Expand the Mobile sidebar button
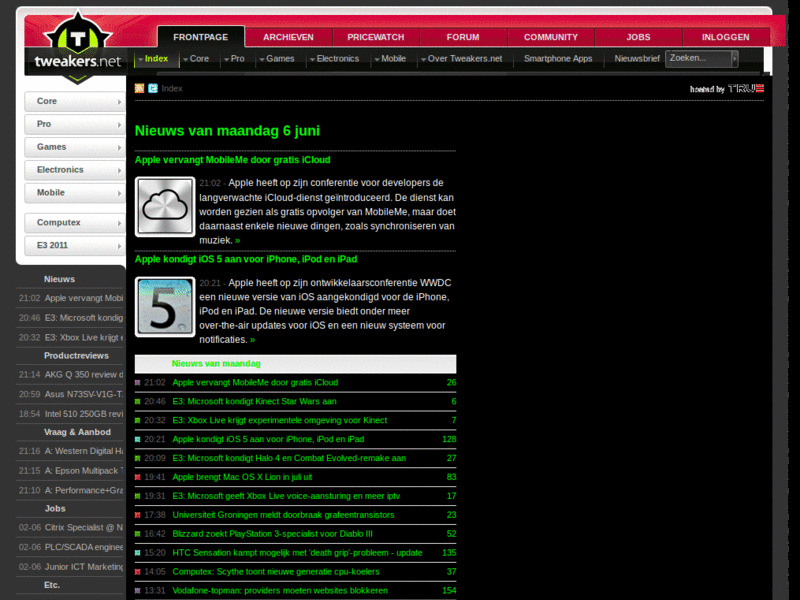The image size is (800, 600). click(x=74, y=193)
